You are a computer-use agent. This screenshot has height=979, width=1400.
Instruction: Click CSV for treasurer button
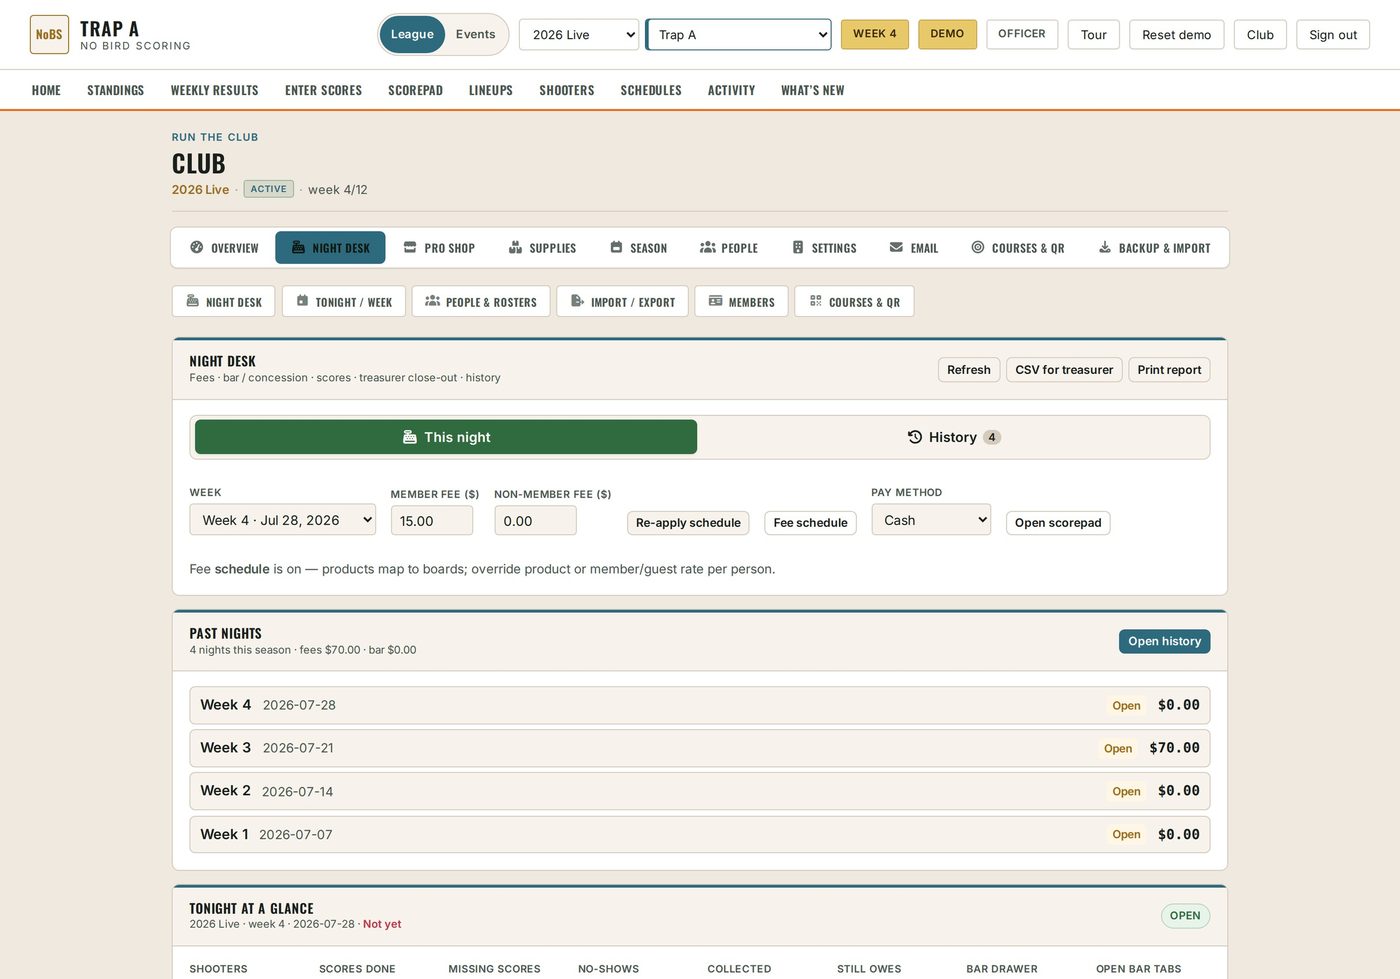click(1064, 370)
